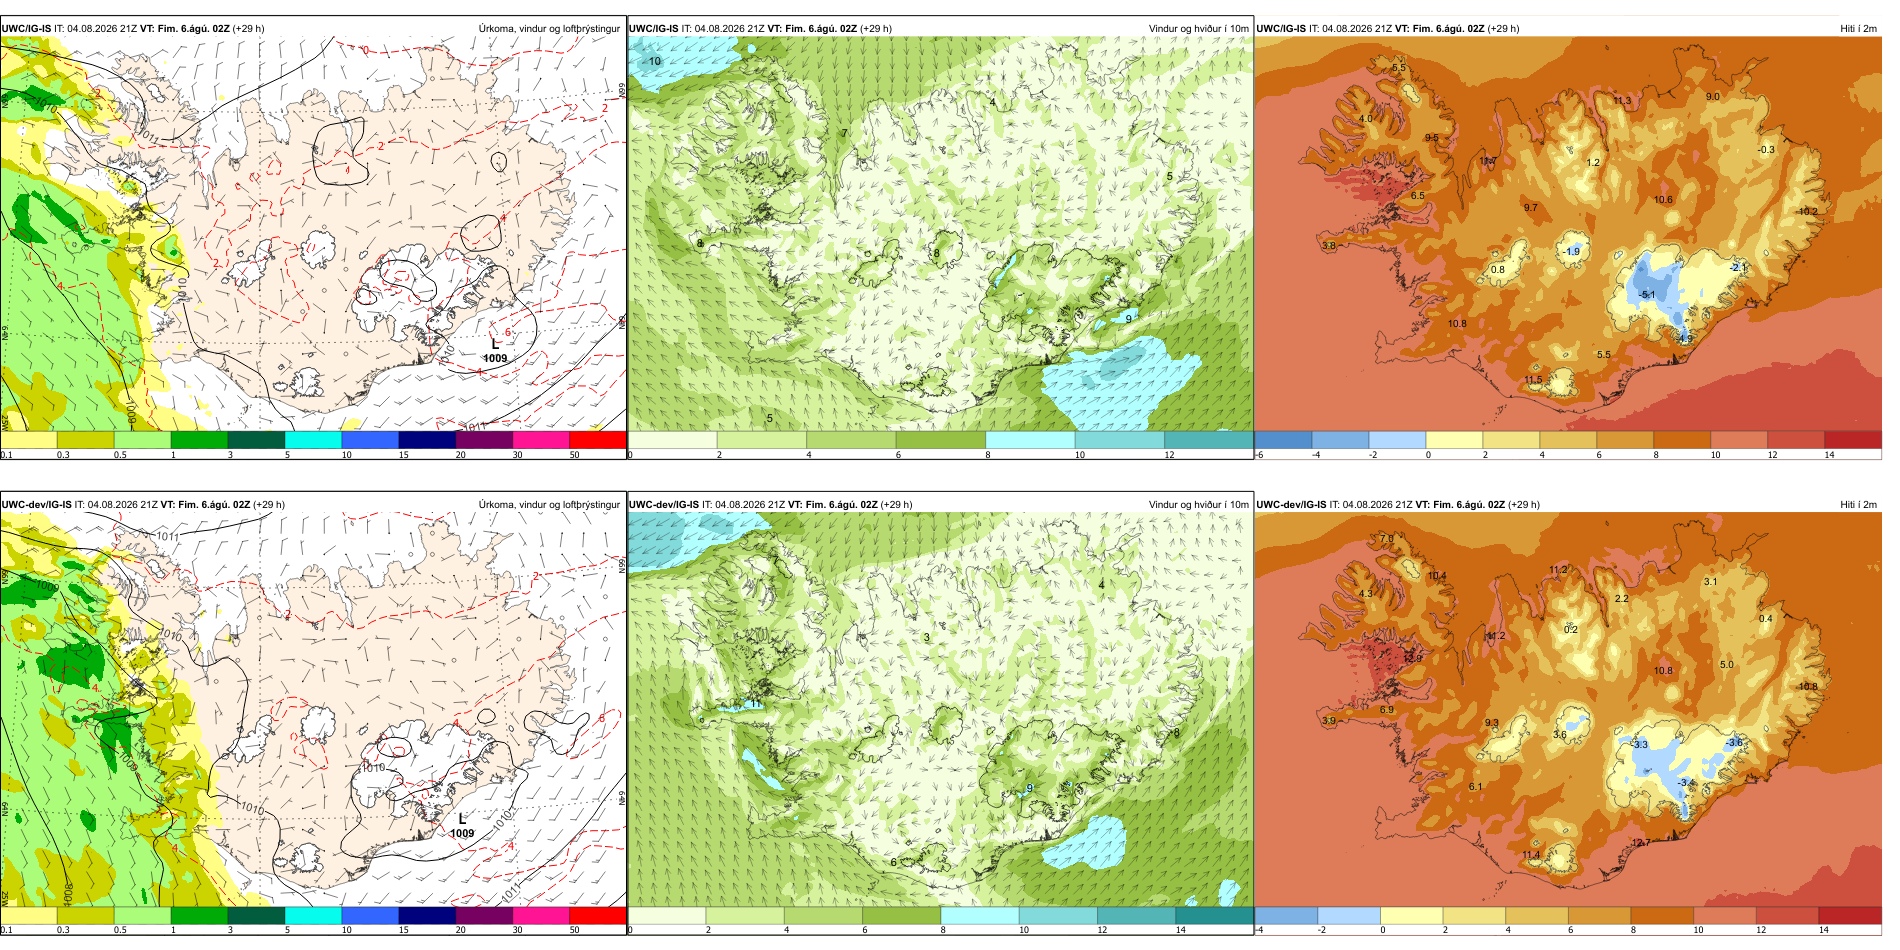Click the -0.3 value on the UWC/IG-IS temperature map
Viewport: 1900px width, 950px height.
pyautogui.click(x=1766, y=150)
